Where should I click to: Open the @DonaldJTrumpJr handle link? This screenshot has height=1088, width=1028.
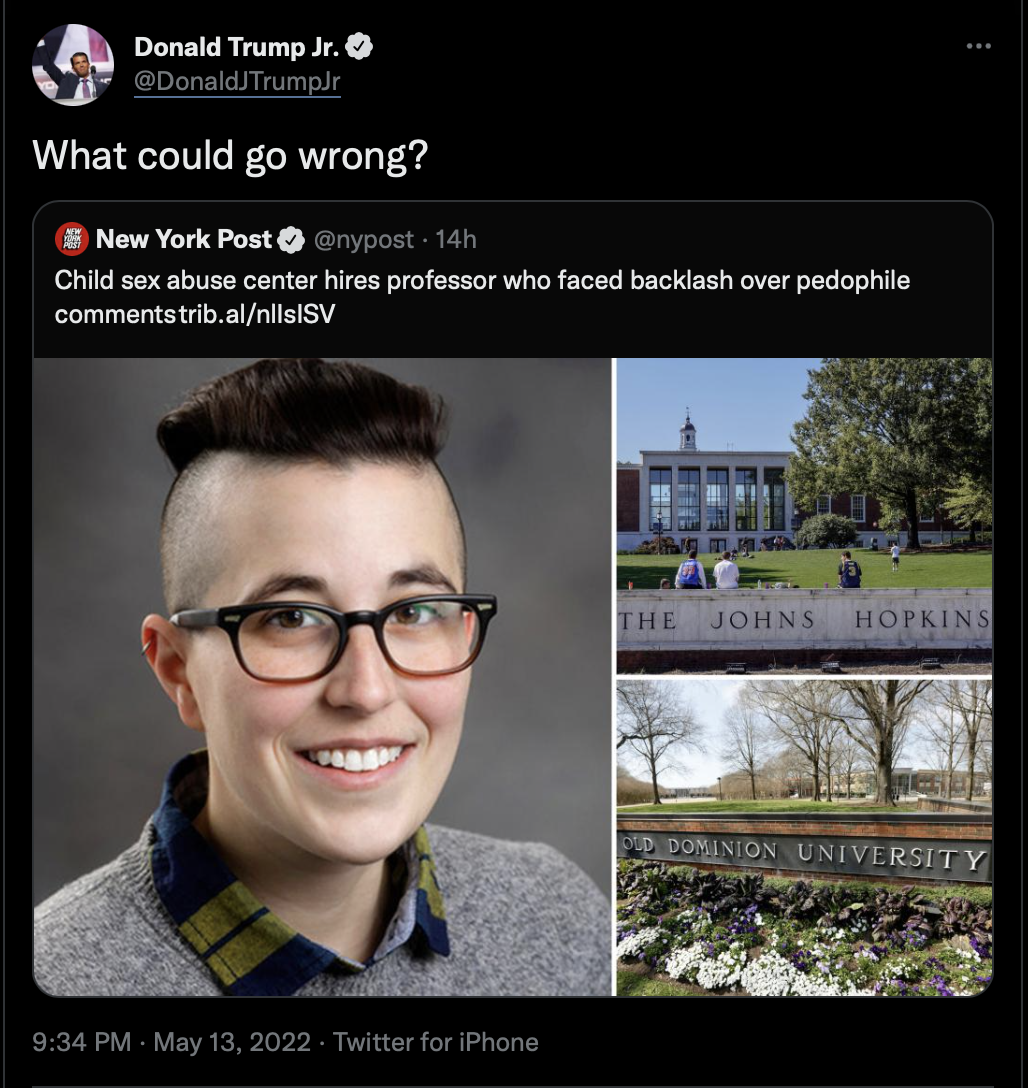[237, 81]
